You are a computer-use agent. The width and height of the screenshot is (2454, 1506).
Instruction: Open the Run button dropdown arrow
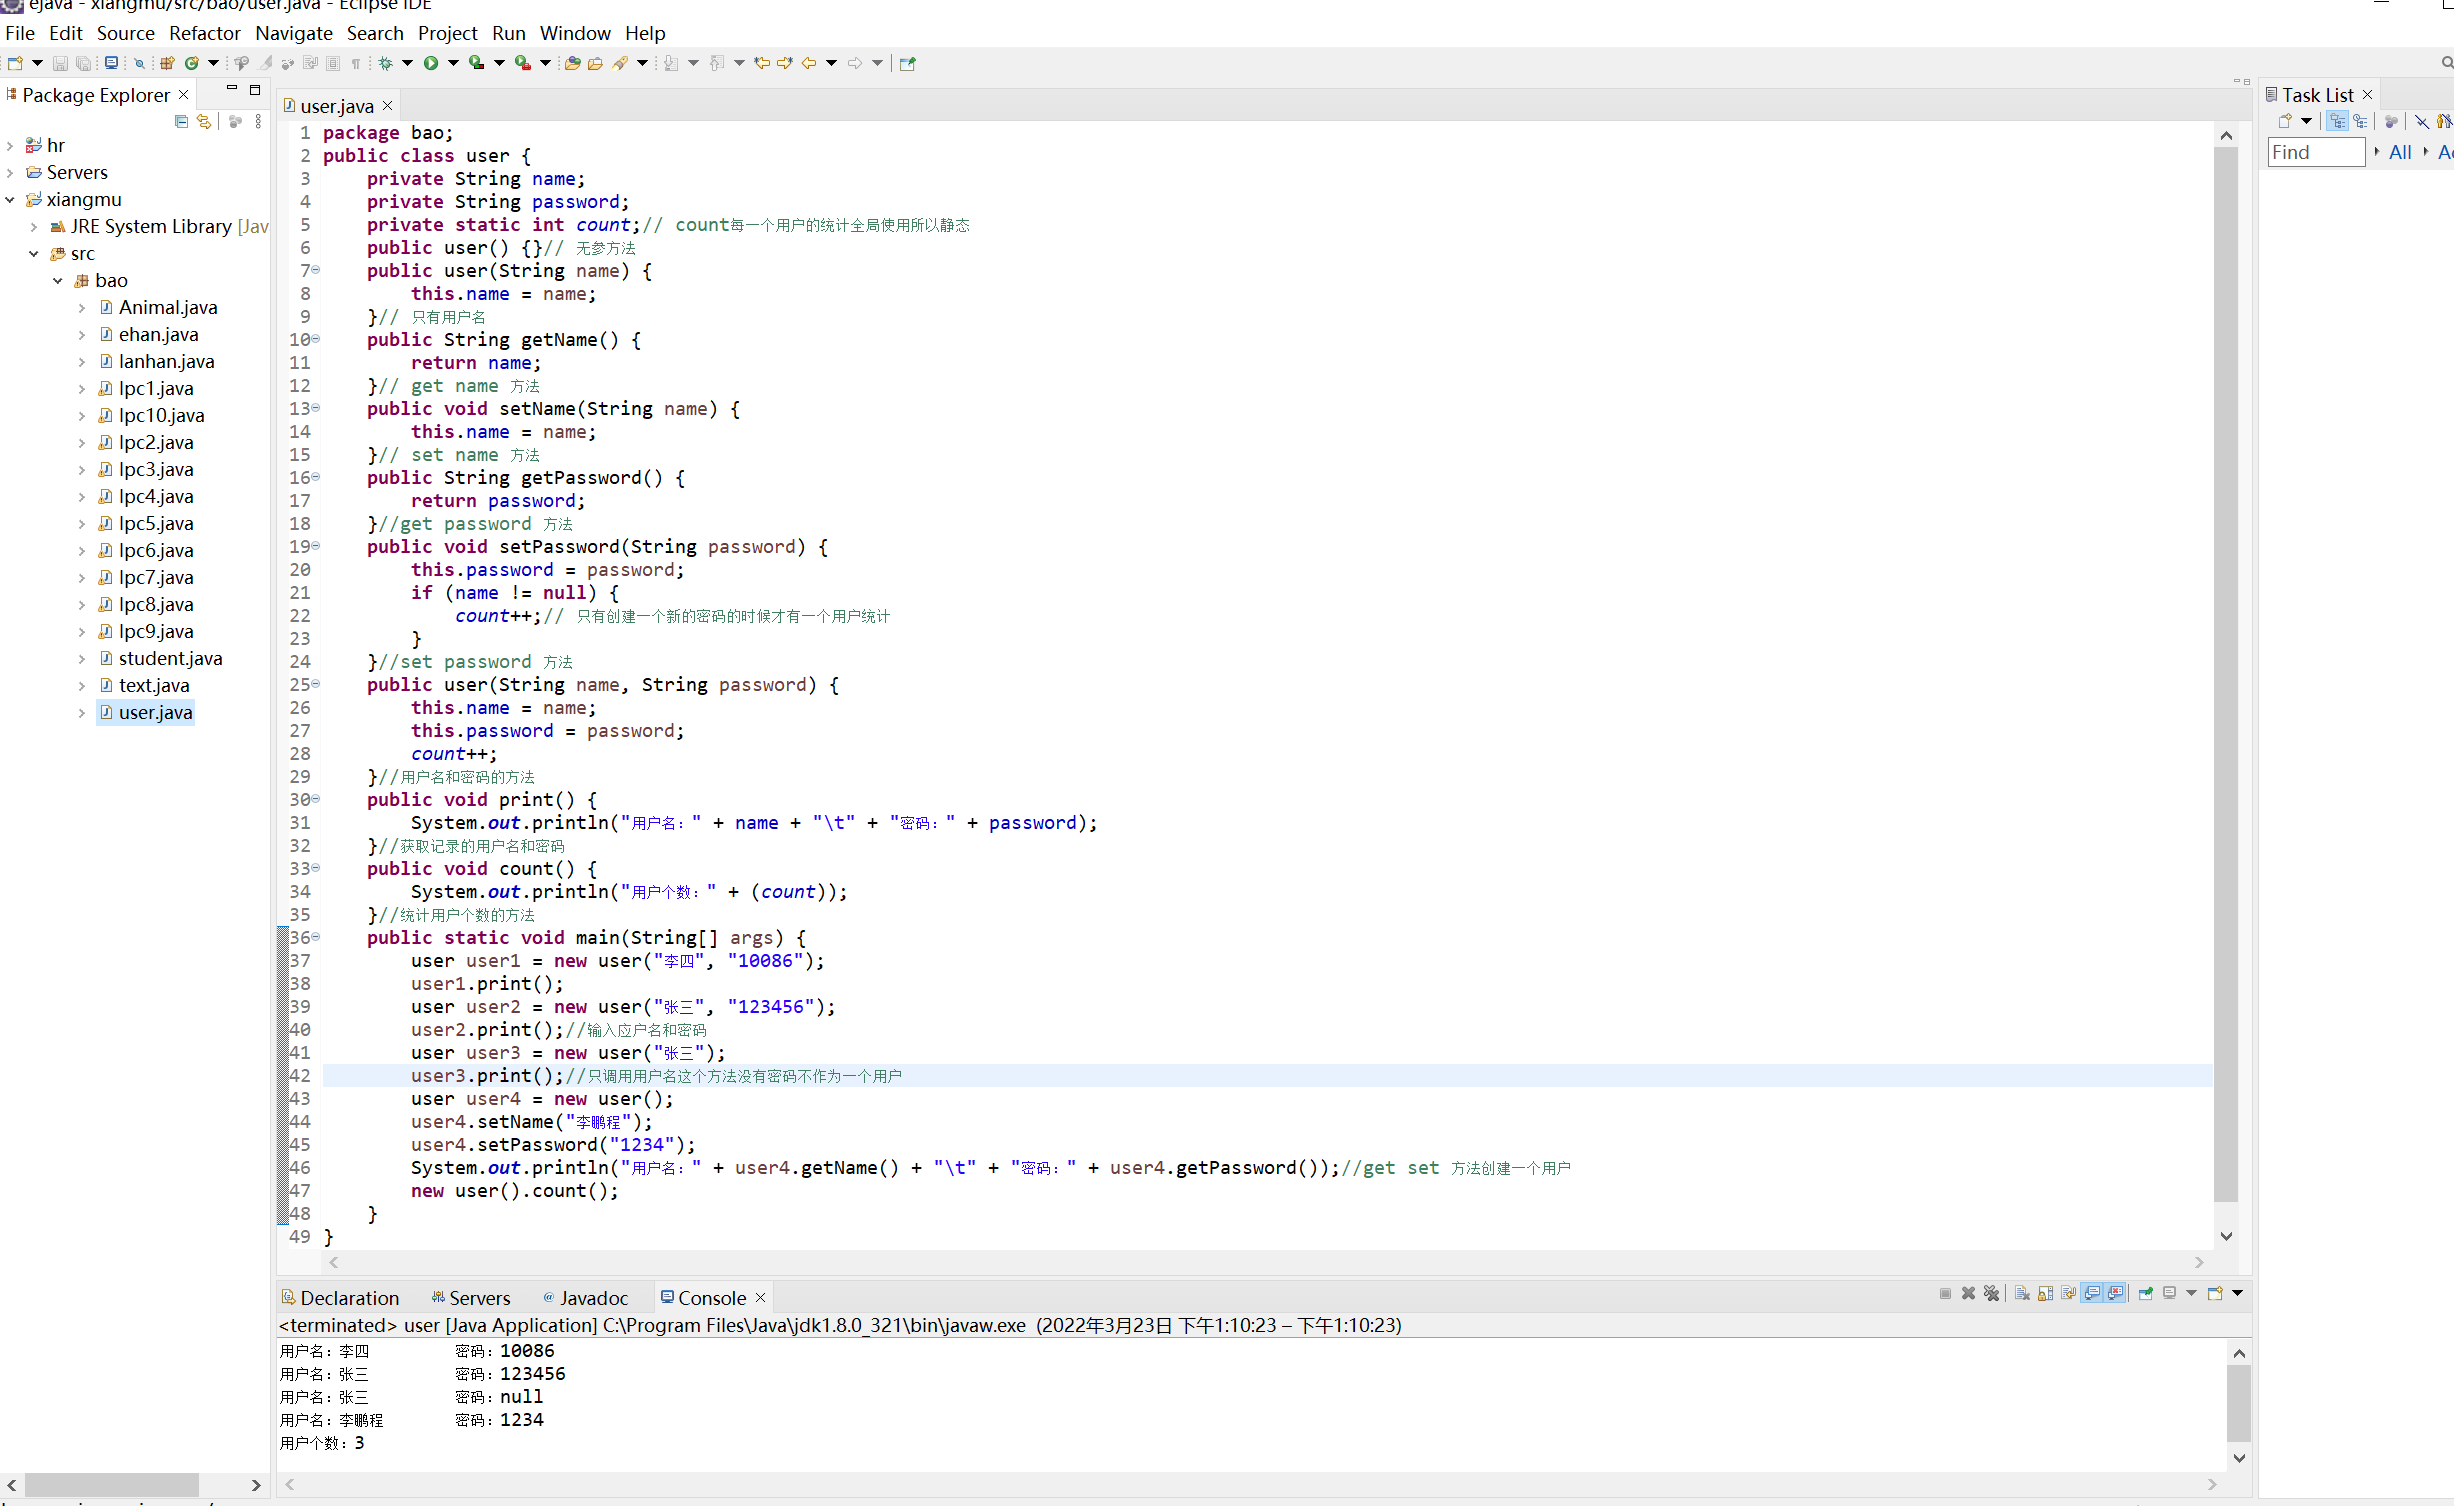[453, 63]
